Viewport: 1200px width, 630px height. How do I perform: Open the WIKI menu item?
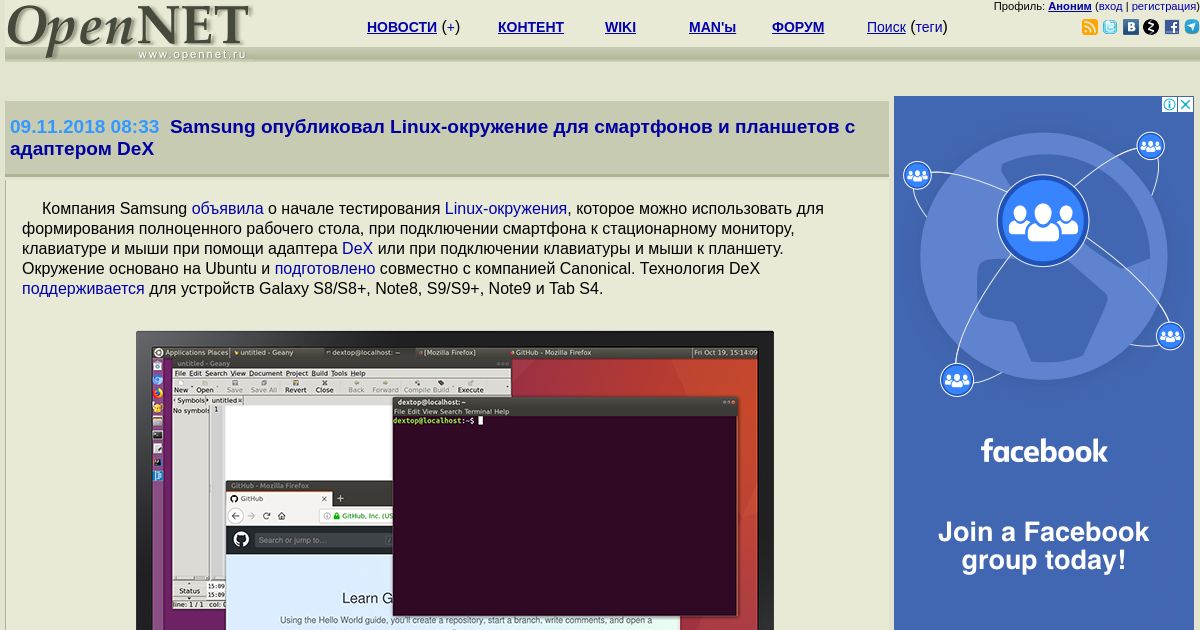[620, 27]
